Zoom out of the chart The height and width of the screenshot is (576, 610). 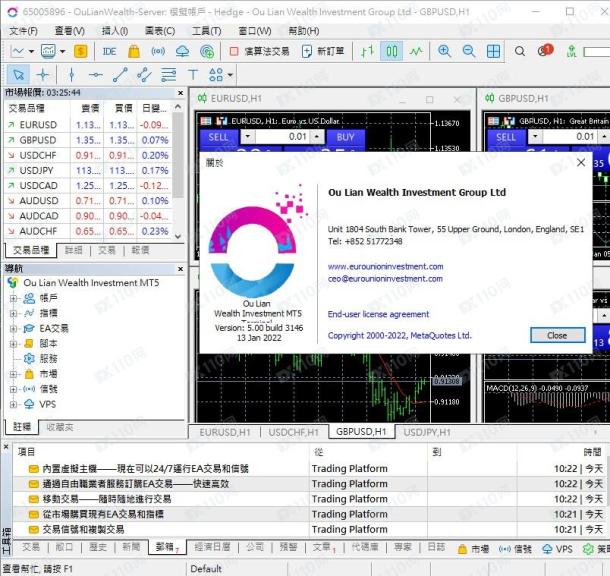[469, 51]
